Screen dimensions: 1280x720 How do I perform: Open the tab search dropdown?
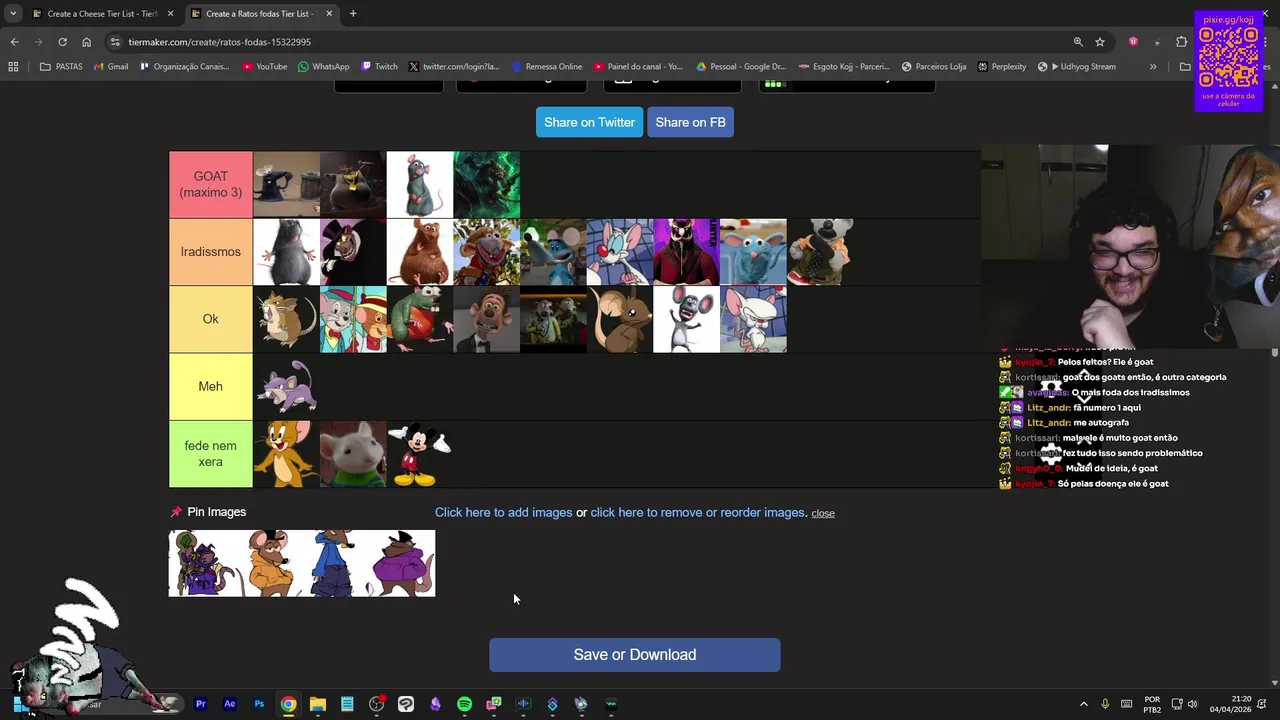coord(13,14)
